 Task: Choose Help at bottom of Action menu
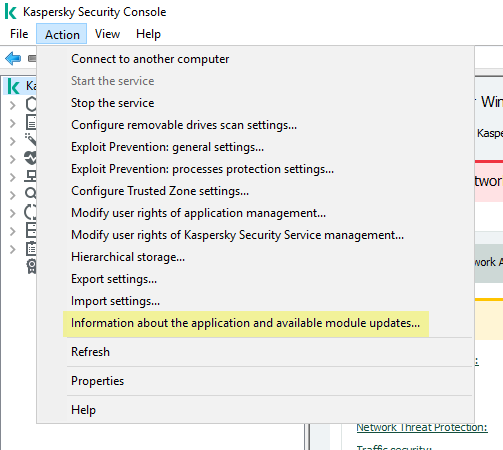(x=255, y=410)
